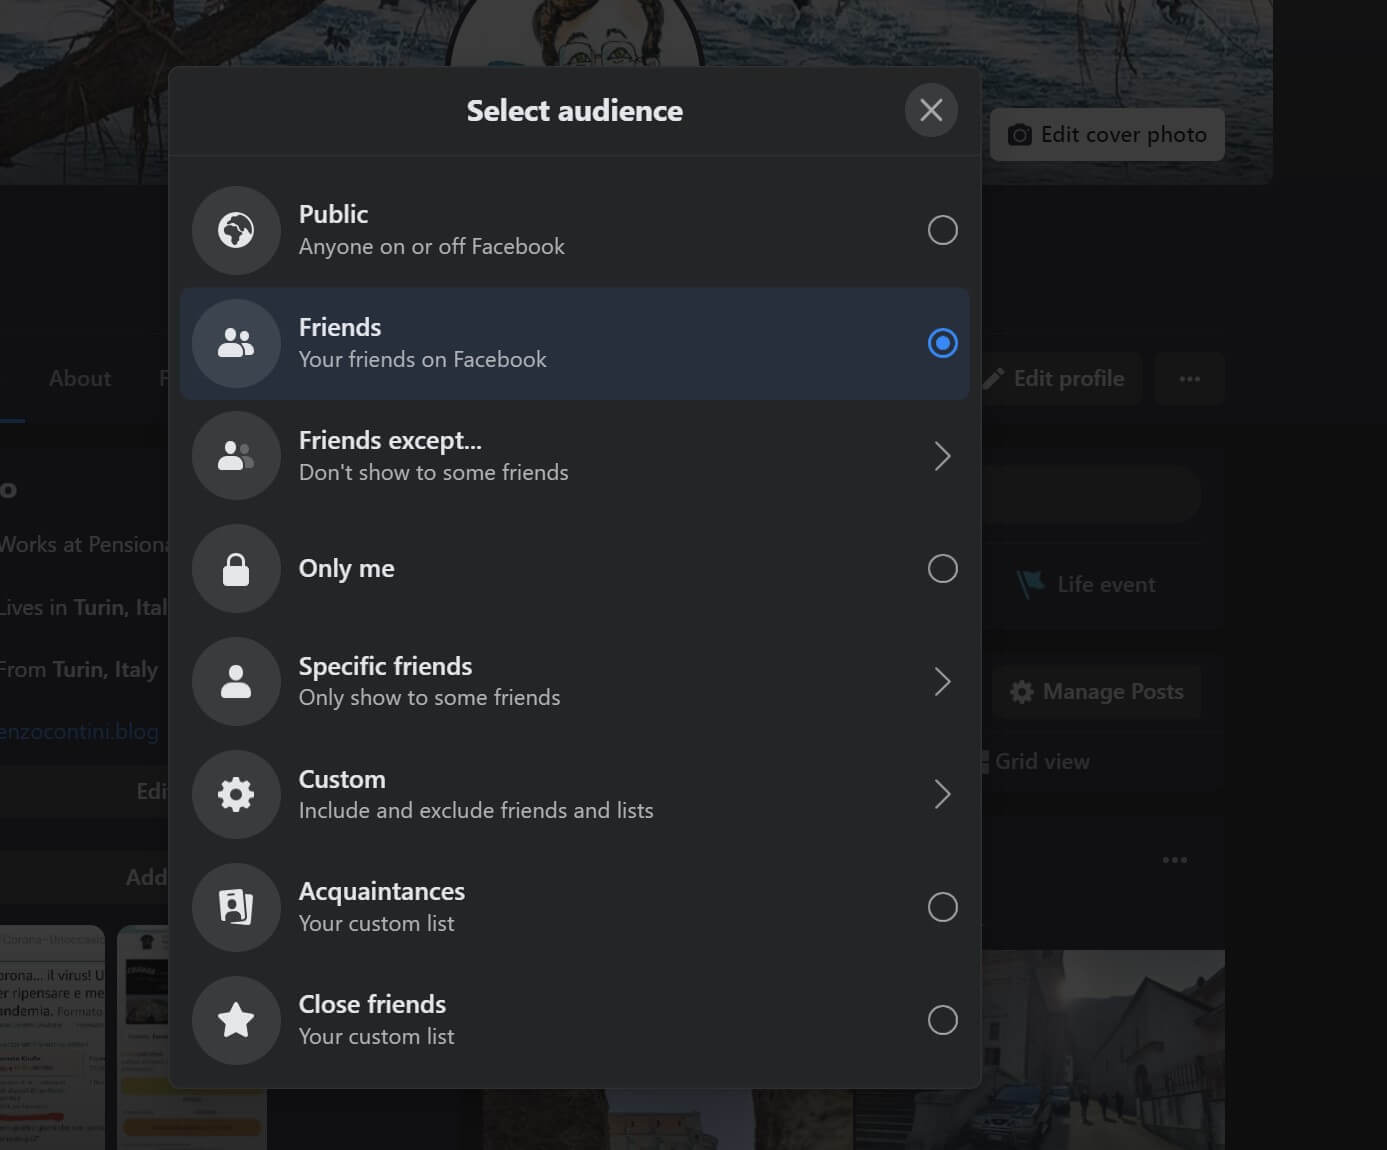Click the Friends except people icon

pyautogui.click(x=236, y=456)
